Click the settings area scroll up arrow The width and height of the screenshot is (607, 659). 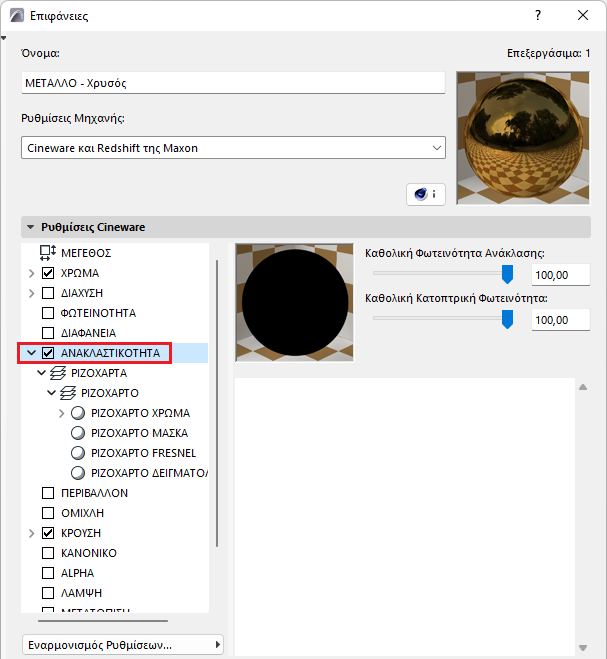point(583,387)
